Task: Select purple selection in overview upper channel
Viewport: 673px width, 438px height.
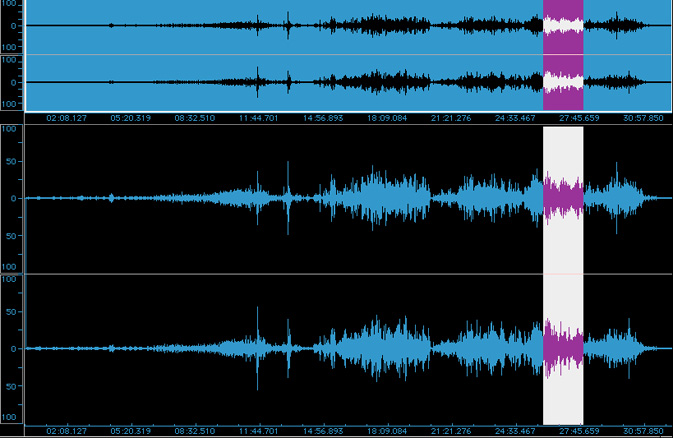Action: click(x=563, y=25)
